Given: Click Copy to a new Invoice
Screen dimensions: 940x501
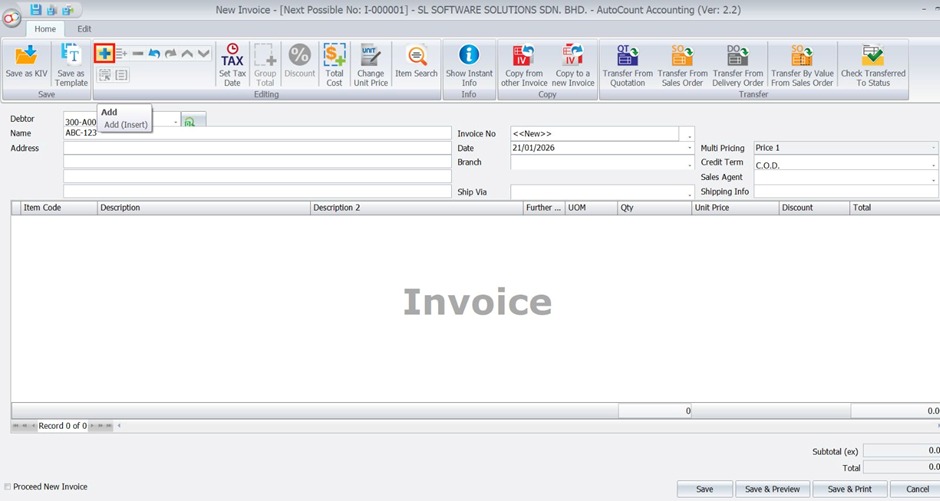Looking at the screenshot, I should coord(573,64).
